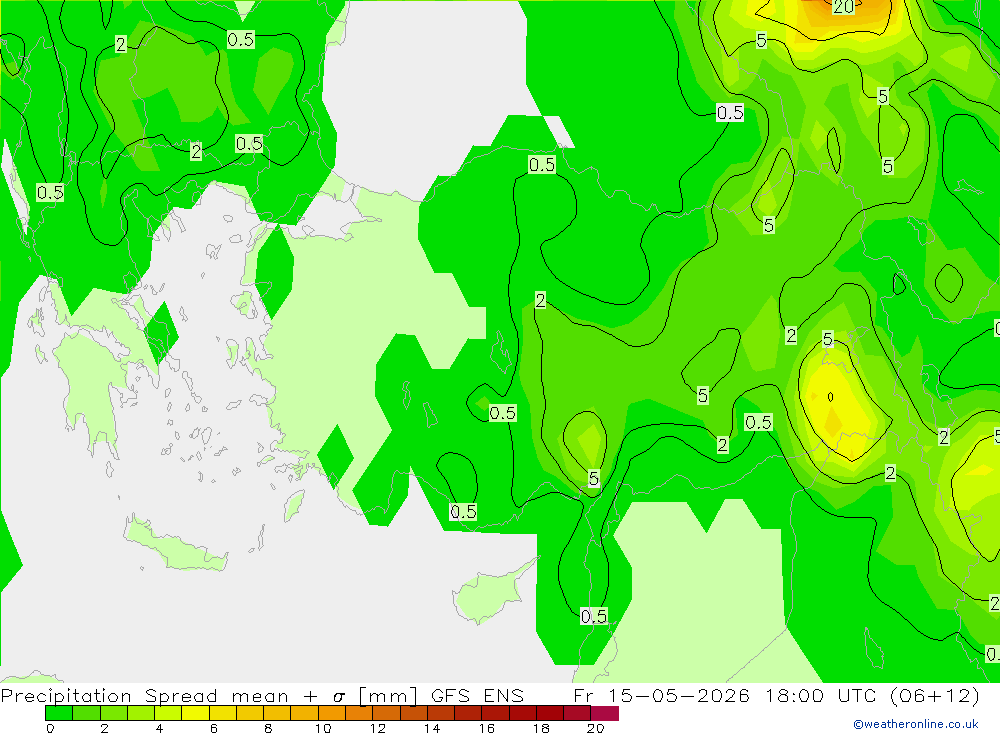Screen dimensions: 1000x733
Task: Click legend scale tick label '10'
Action: pyautogui.click(x=323, y=728)
